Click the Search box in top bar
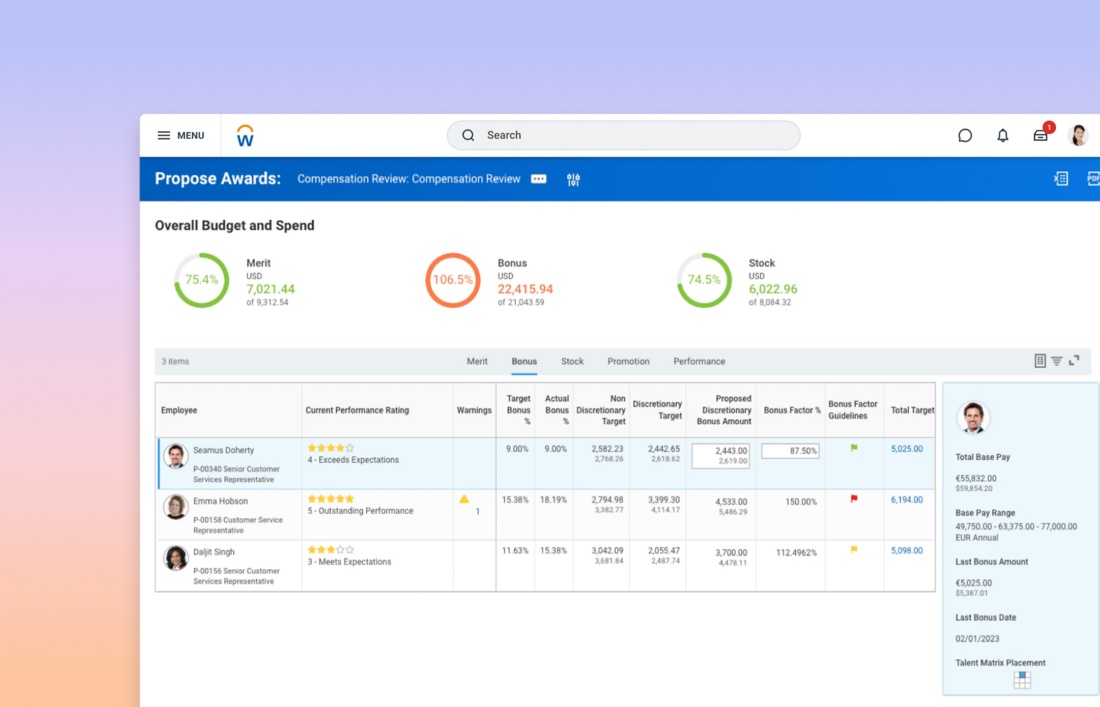Screen dimensions: 1100x707 click(x=623, y=135)
